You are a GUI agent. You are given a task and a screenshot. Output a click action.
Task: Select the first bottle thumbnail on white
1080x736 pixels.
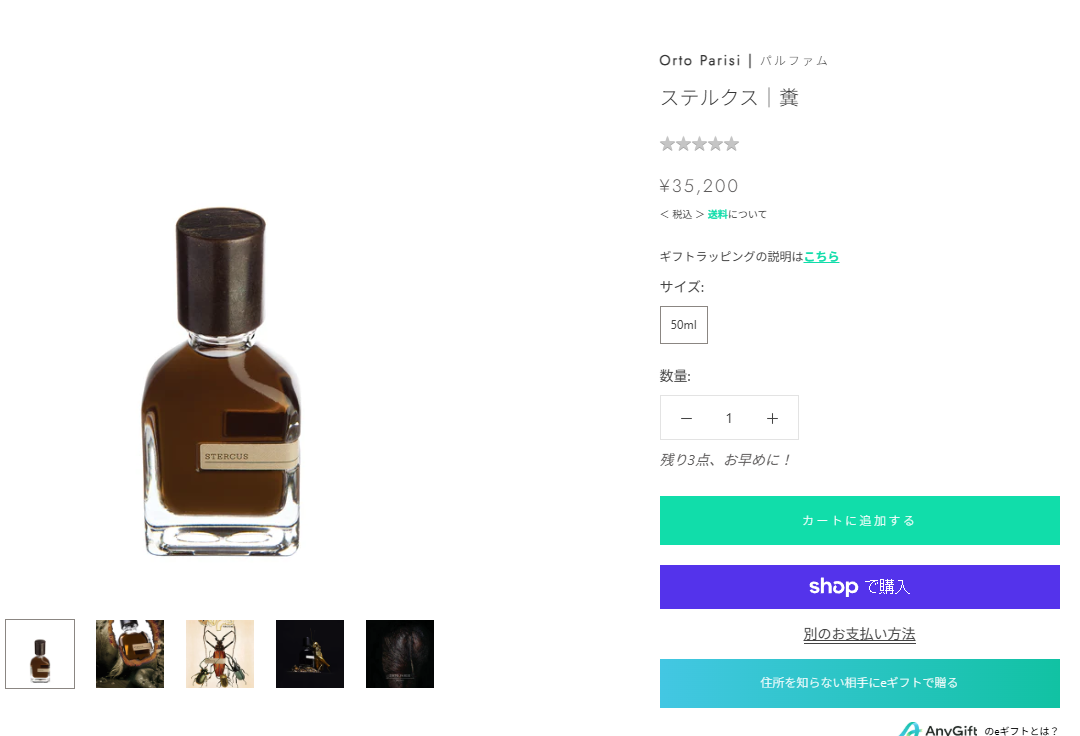40,654
